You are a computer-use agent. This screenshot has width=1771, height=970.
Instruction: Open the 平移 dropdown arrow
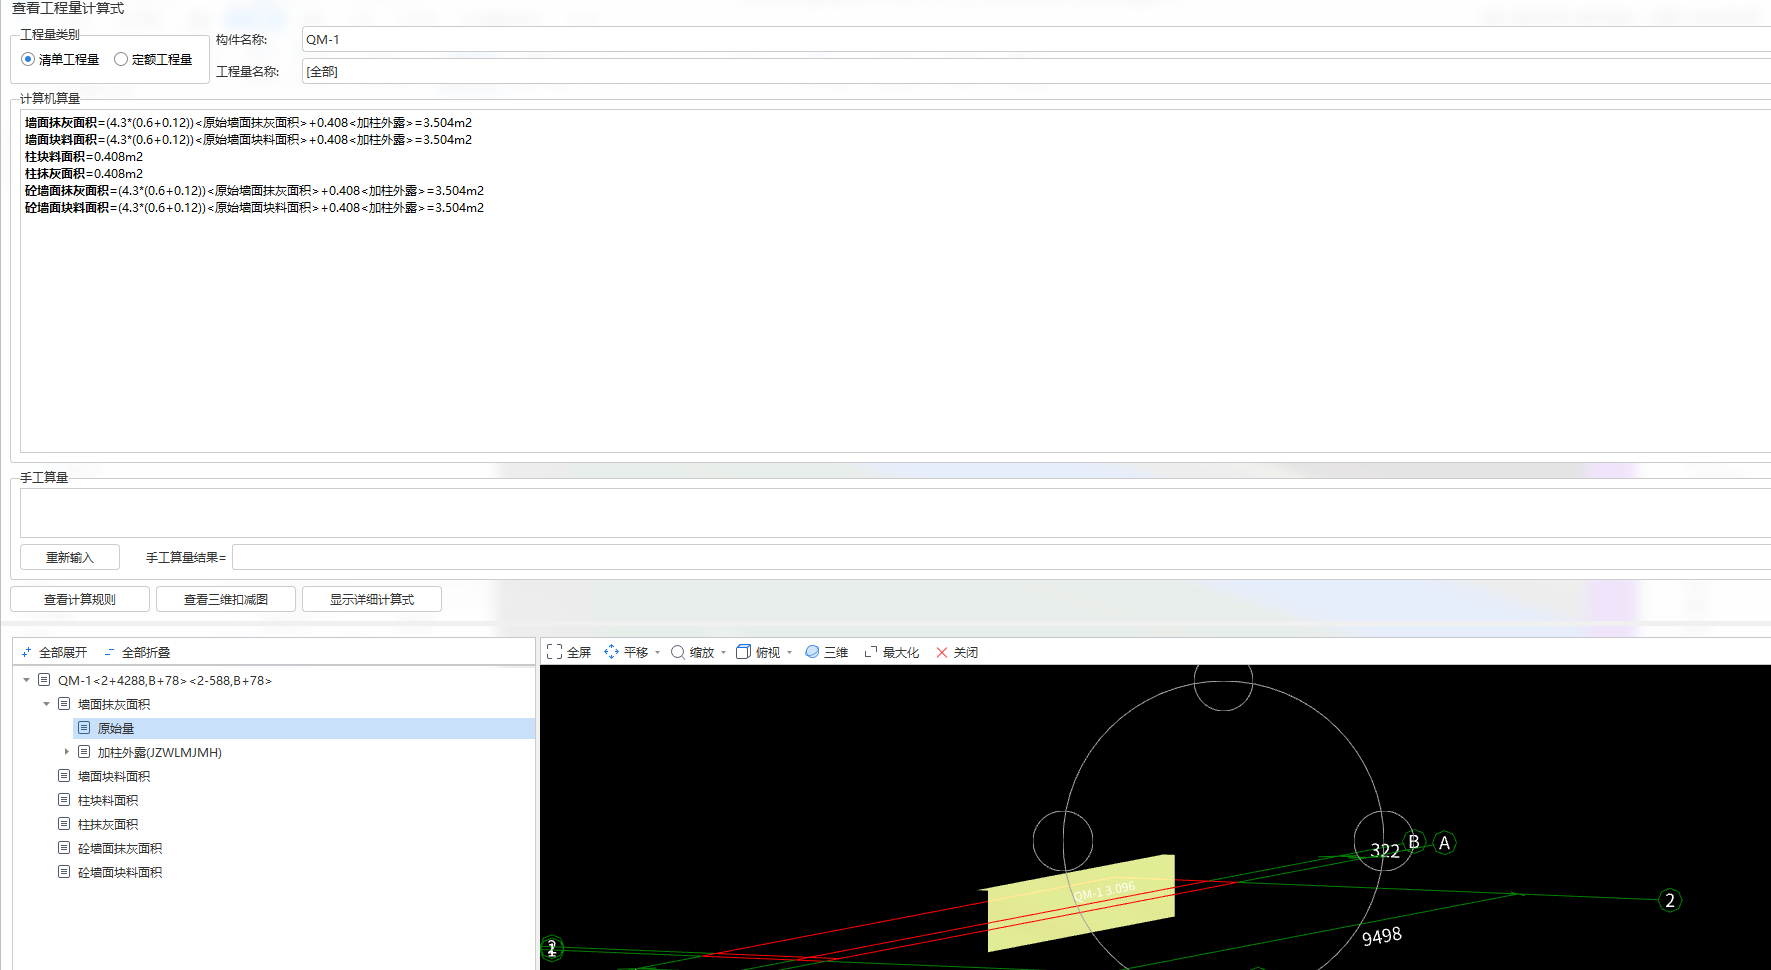(x=657, y=653)
